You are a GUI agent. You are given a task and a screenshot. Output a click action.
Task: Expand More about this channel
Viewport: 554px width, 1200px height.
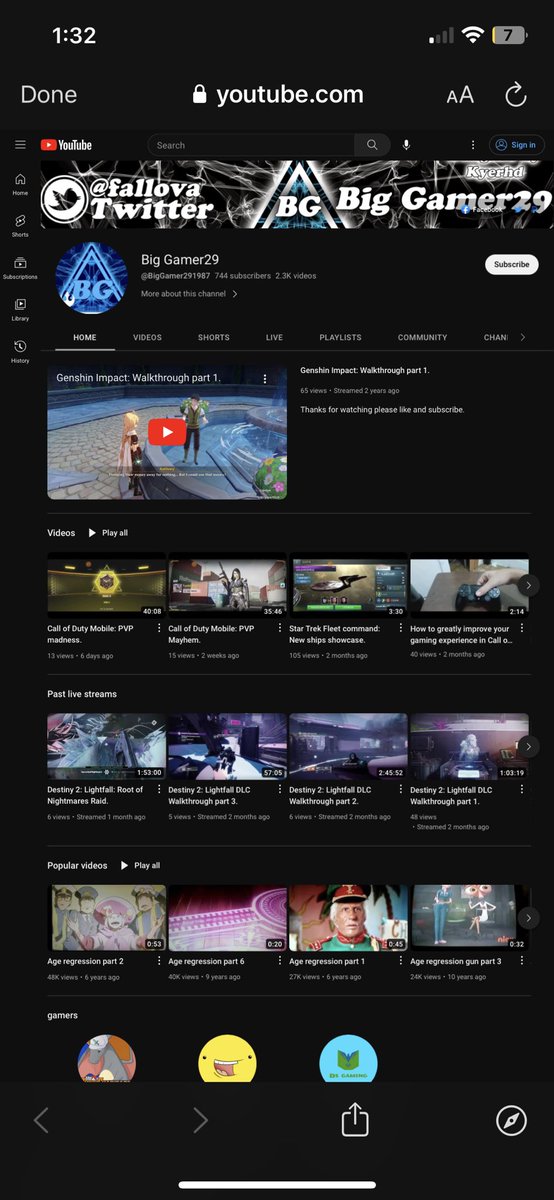coord(190,294)
